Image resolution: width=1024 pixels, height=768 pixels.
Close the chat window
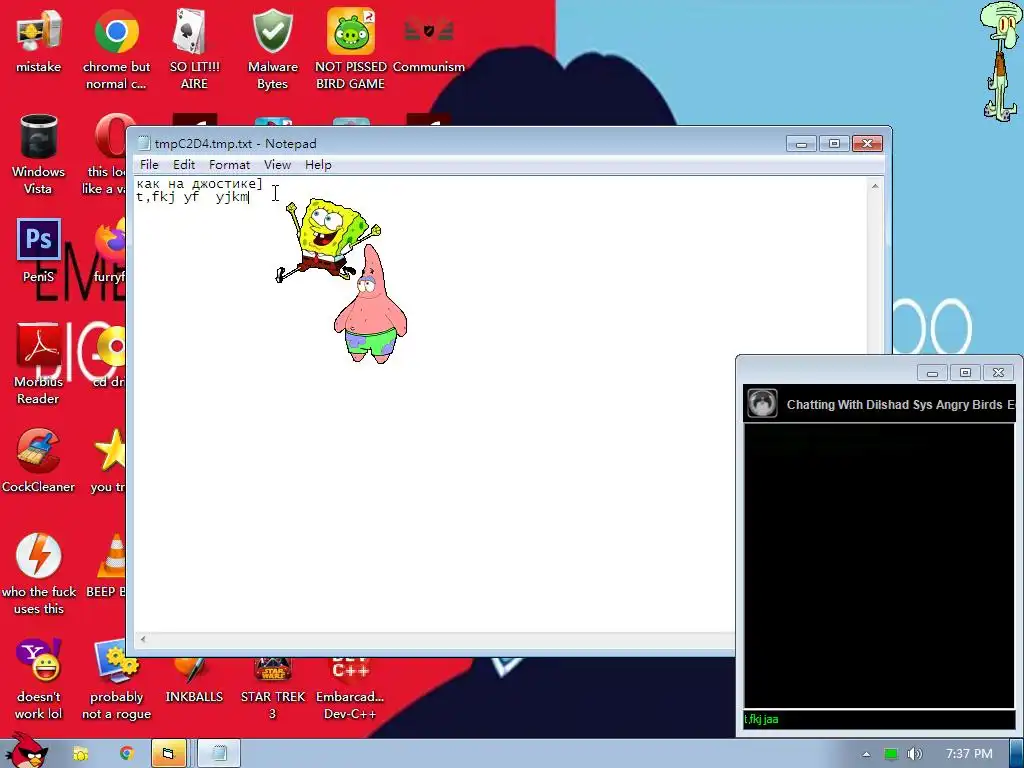pos(999,373)
